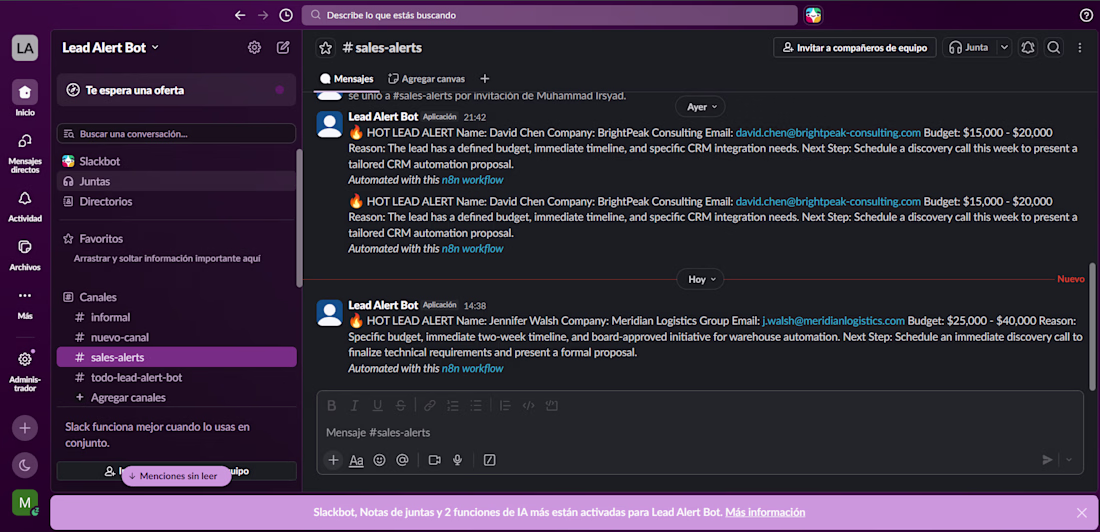Open Archivos in the sidebar

[x=25, y=255]
